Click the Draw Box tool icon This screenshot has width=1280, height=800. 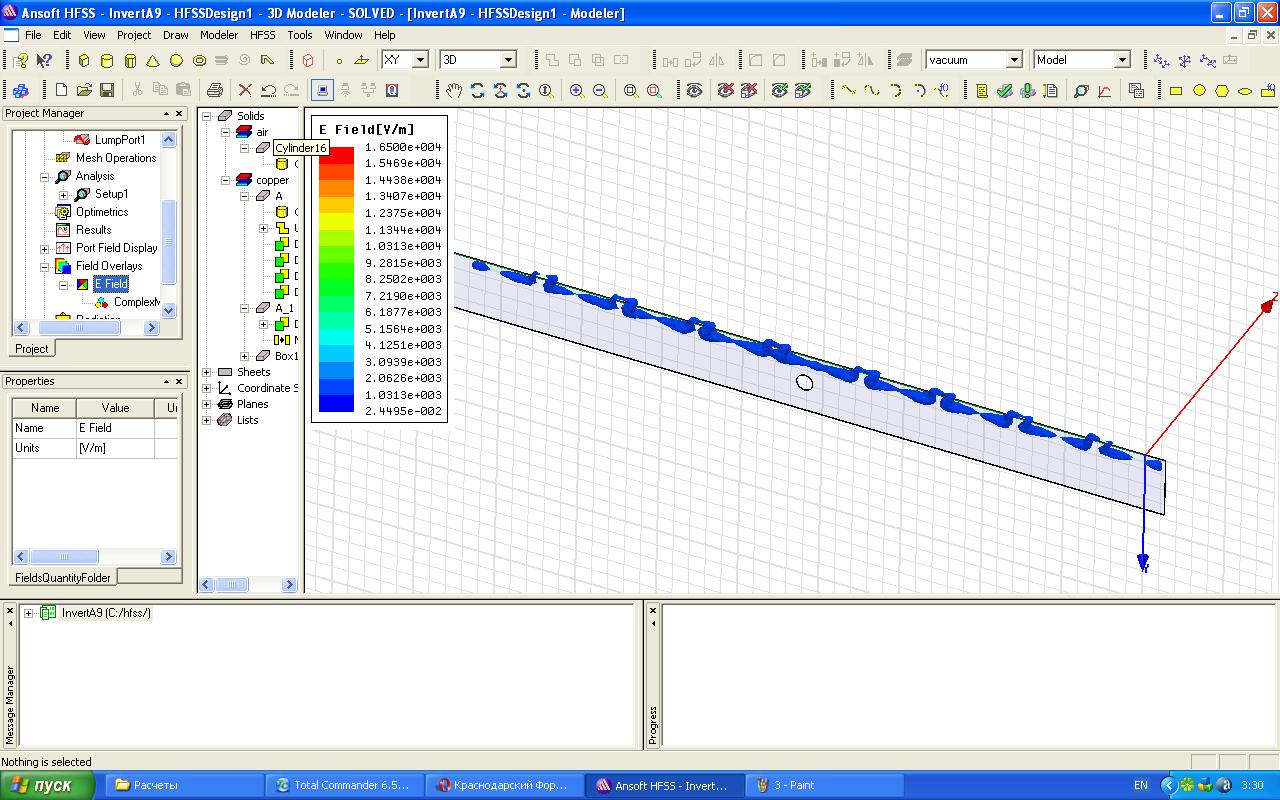(84, 60)
